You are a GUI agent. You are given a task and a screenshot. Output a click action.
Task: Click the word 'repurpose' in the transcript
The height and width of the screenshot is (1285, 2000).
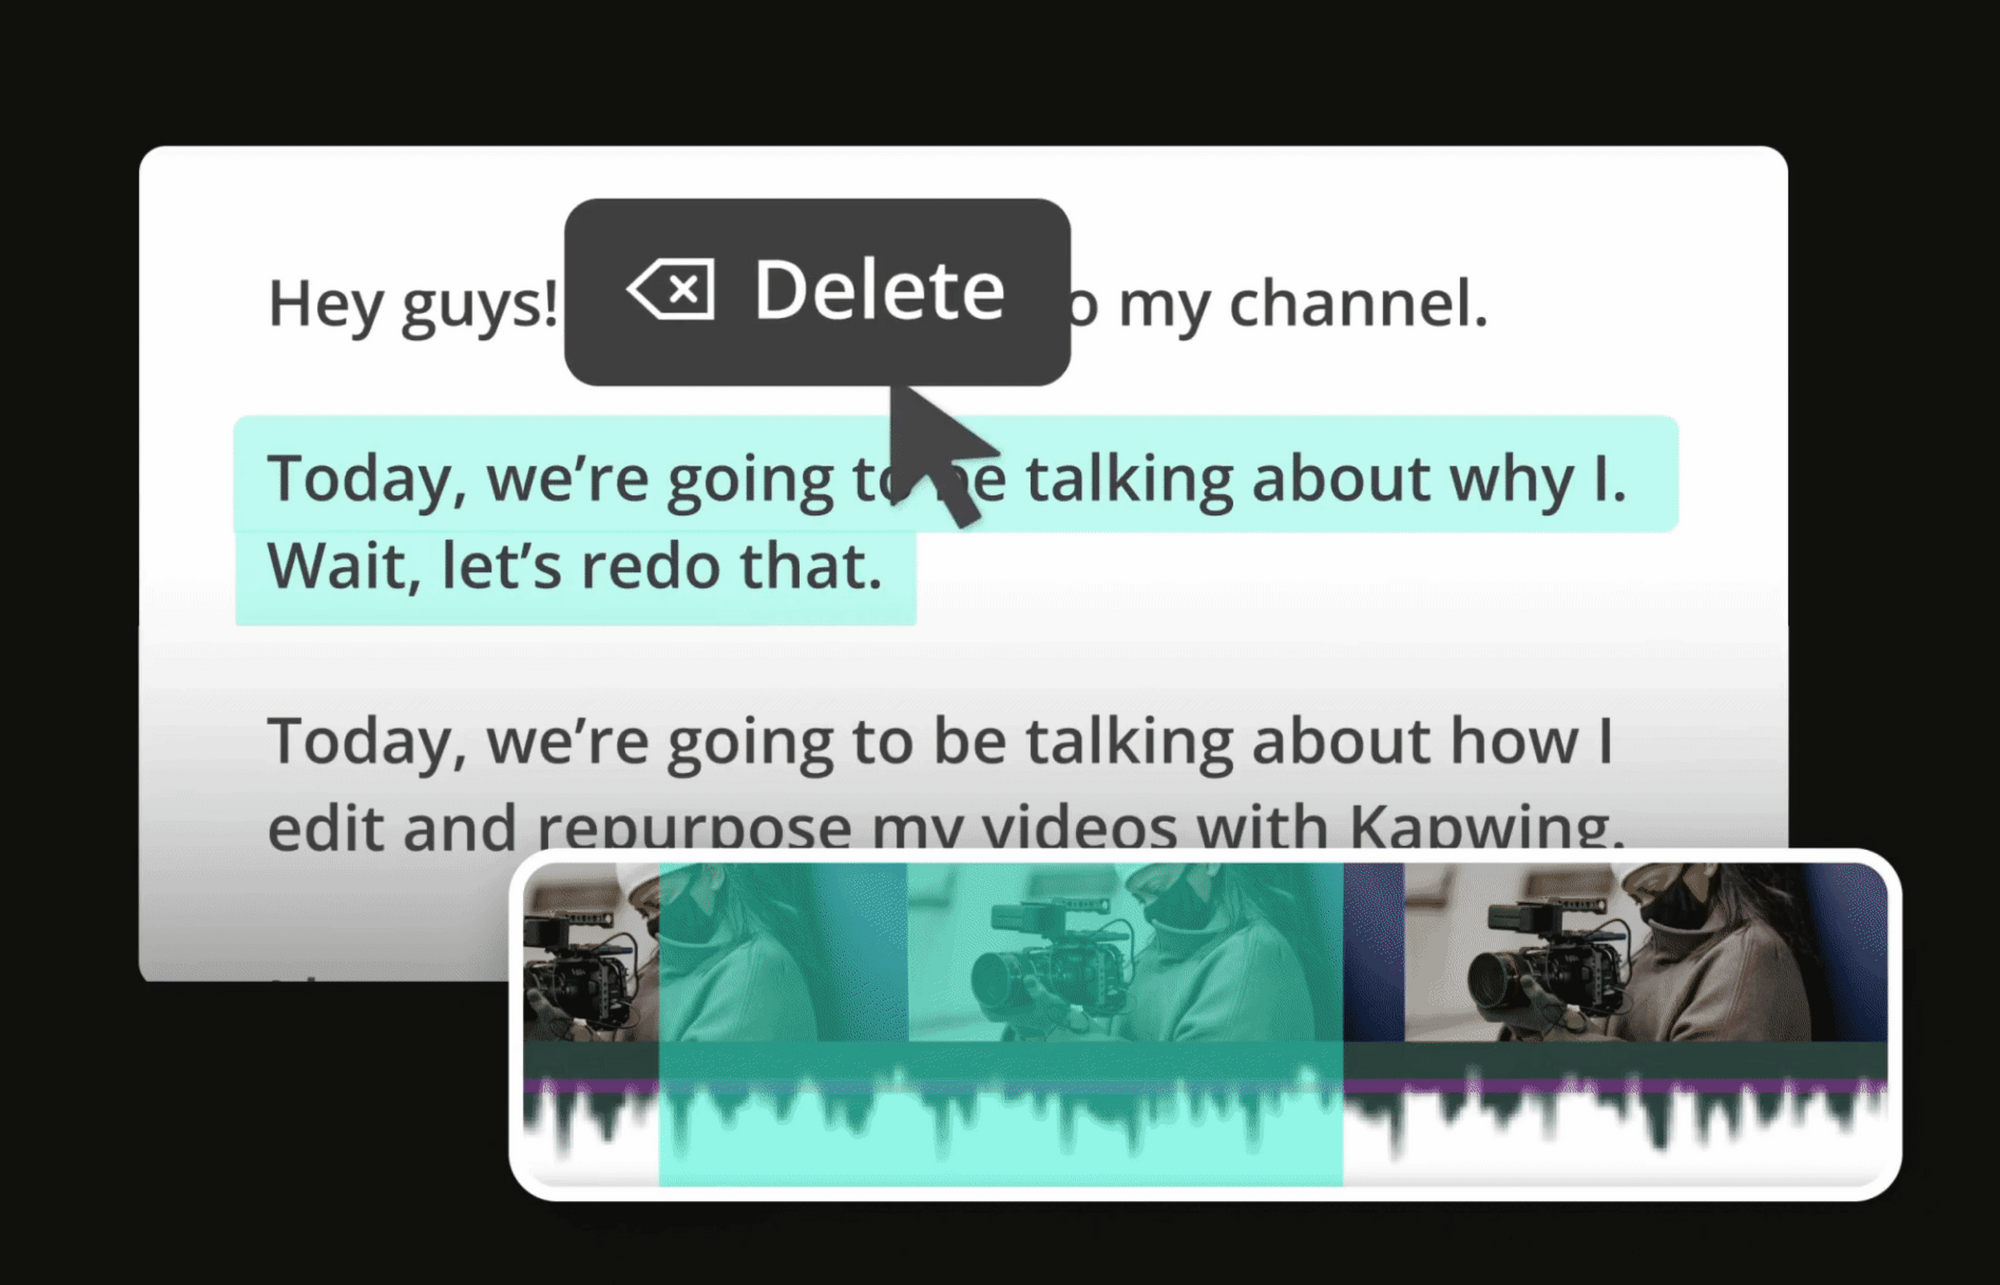pos(694,830)
